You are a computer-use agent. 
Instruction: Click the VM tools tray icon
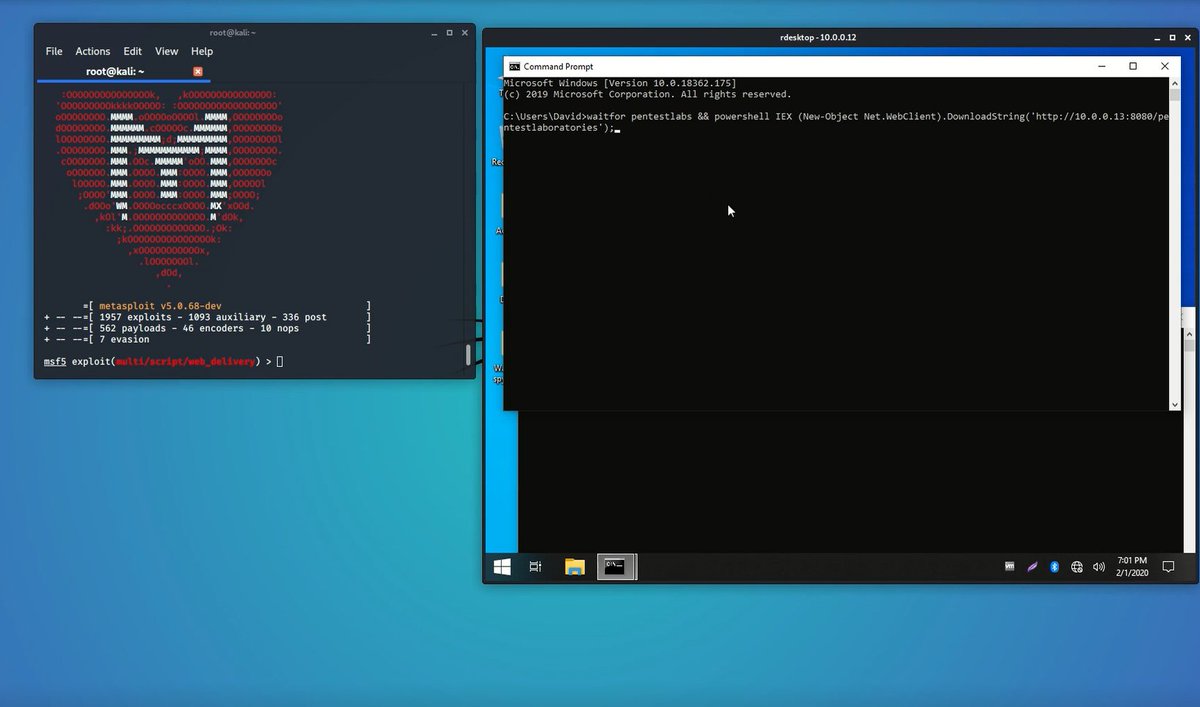[x=1010, y=567]
